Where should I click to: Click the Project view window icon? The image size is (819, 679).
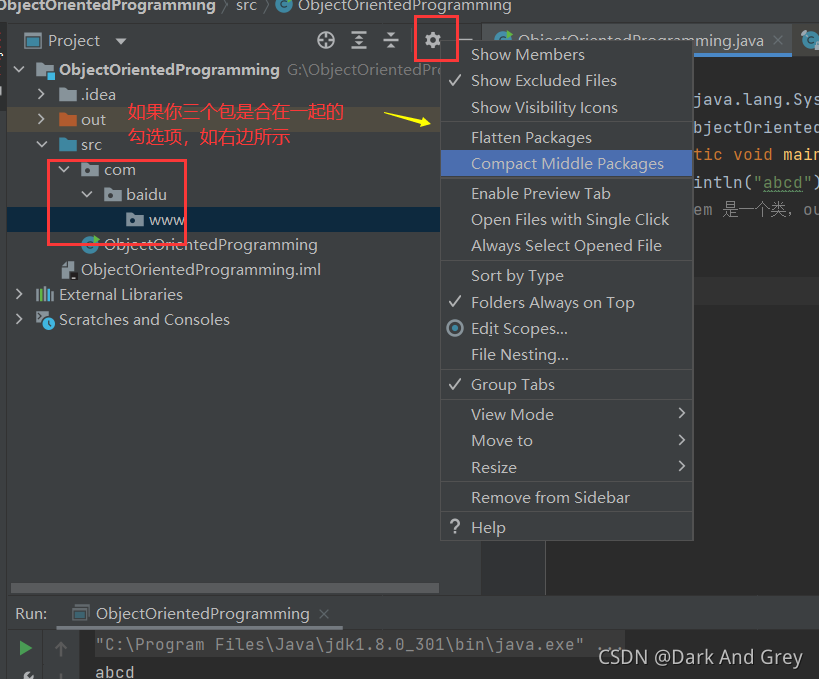pyautogui.click(x=33, y=40)
